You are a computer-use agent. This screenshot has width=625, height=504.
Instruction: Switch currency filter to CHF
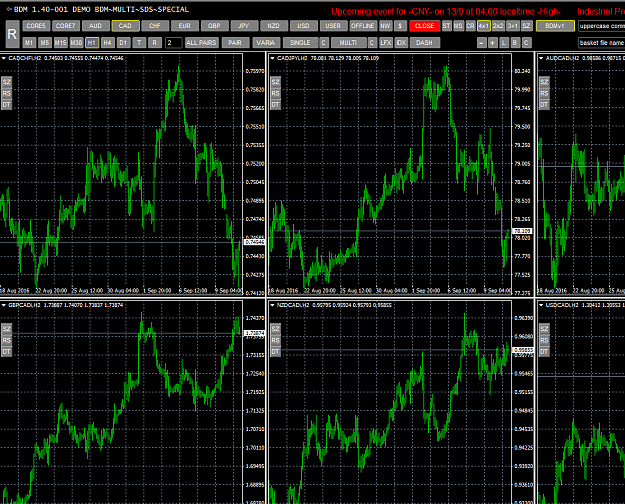pos(155,26)
